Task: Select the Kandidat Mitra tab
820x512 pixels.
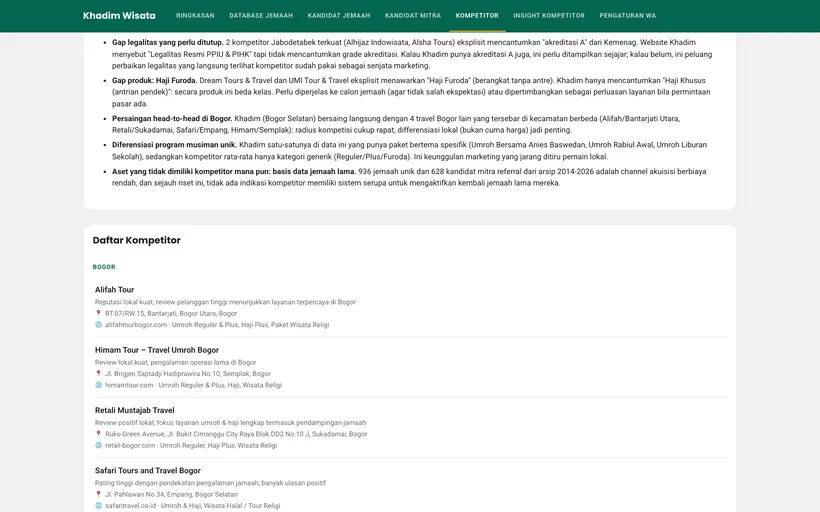Action: (413, 16)
